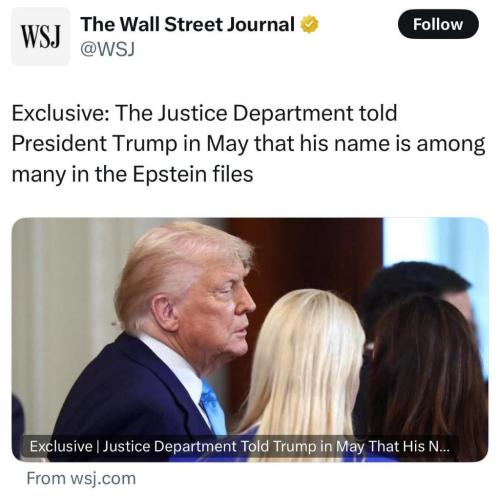Open the "From wsj.com" source link
The image size is (500, 497).
pyautogui.click(x=81, y=479)
